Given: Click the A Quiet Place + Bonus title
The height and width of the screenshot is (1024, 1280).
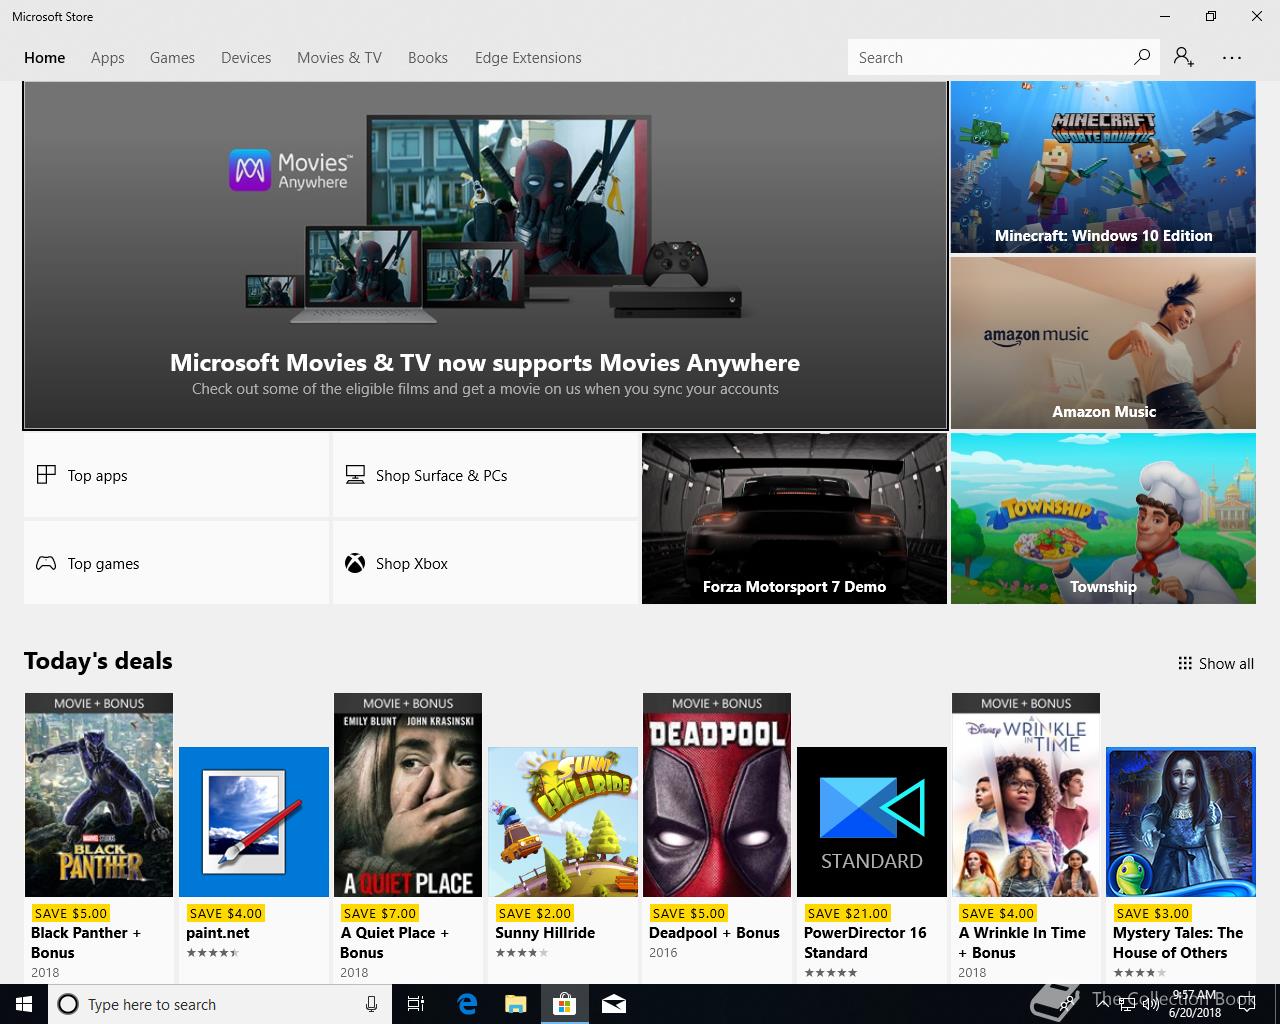Looking at the screenshot, I should (394, 943).
